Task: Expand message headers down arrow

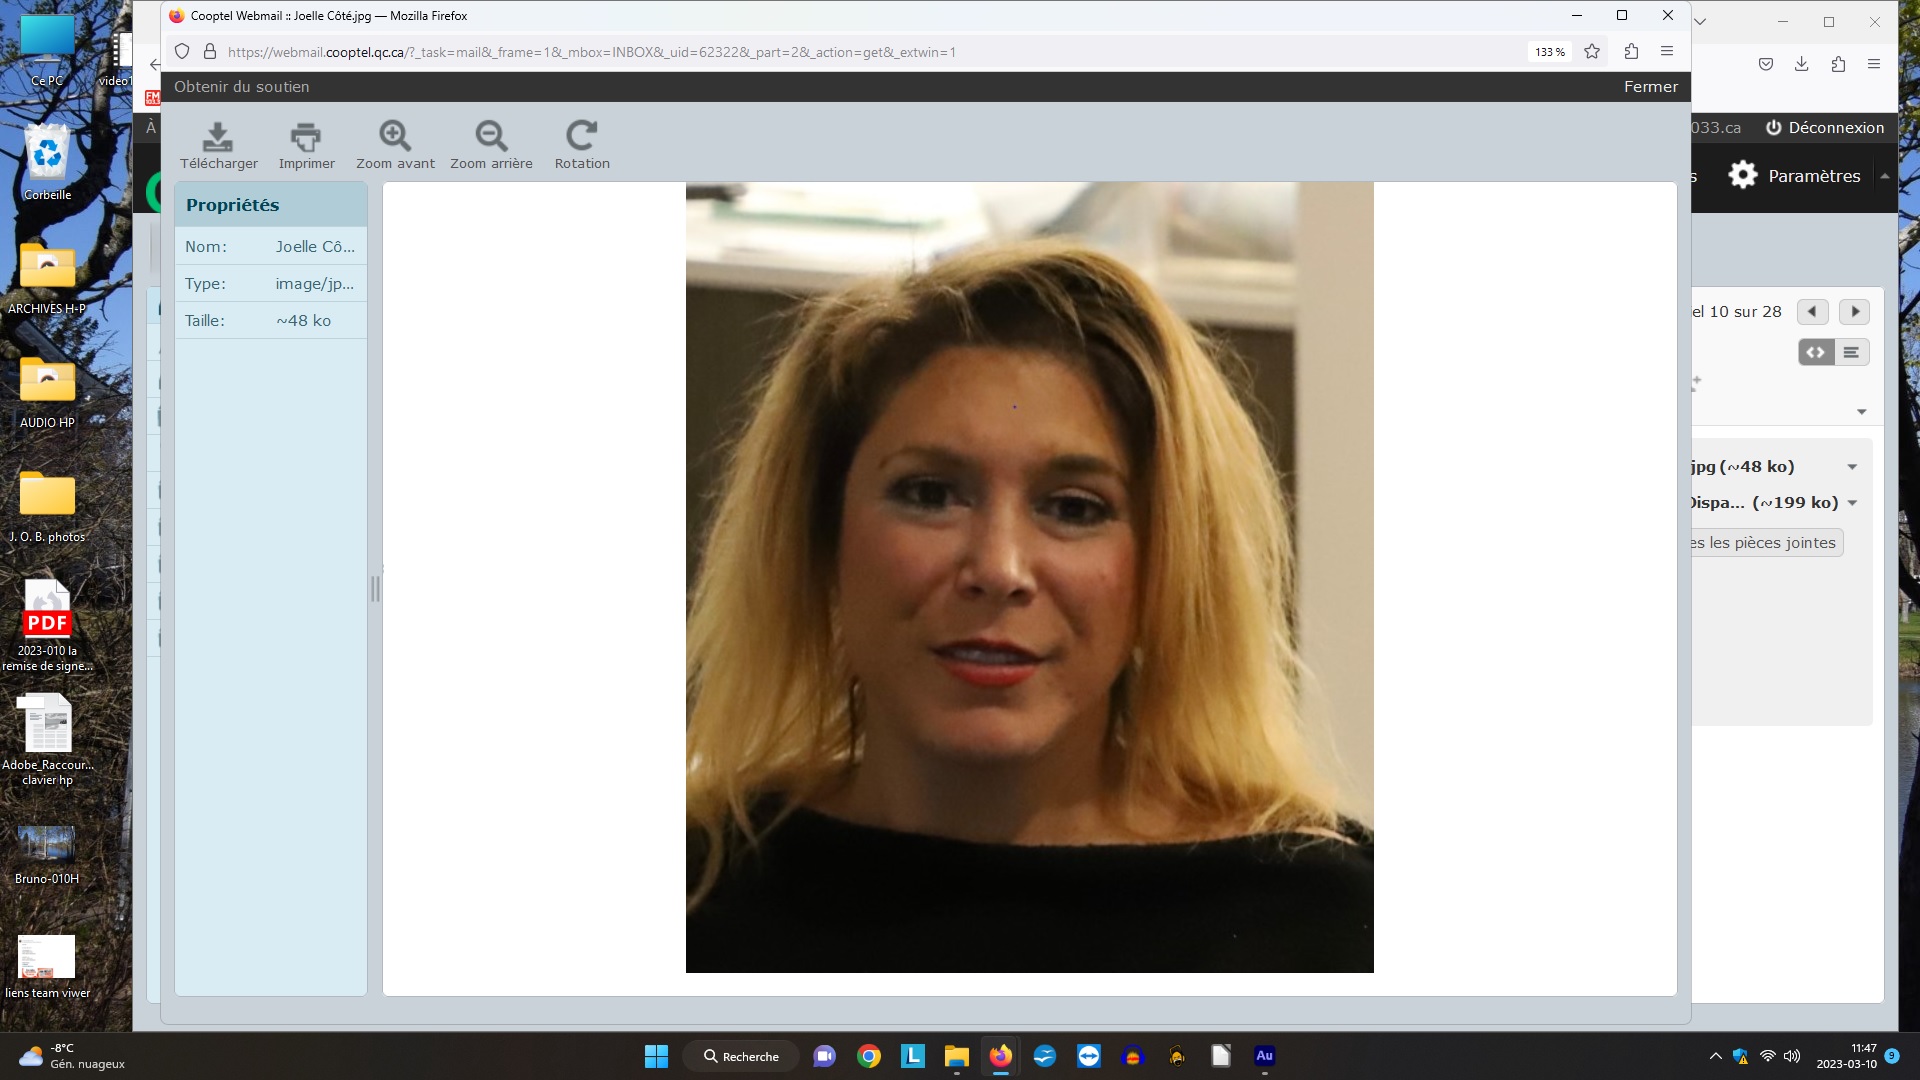Action: tap(1862, 412)
